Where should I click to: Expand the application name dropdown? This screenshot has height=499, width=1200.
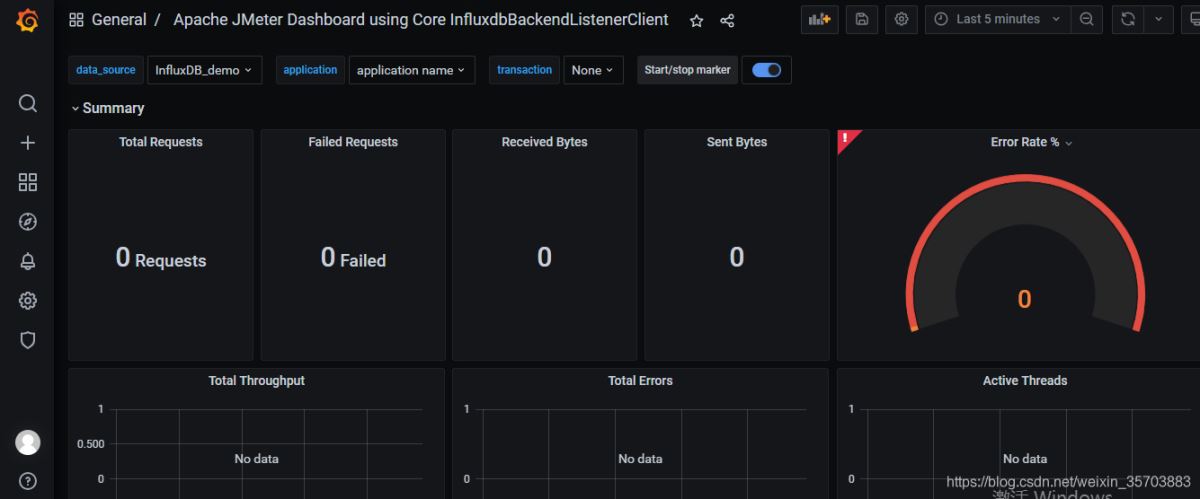[411, 70]
